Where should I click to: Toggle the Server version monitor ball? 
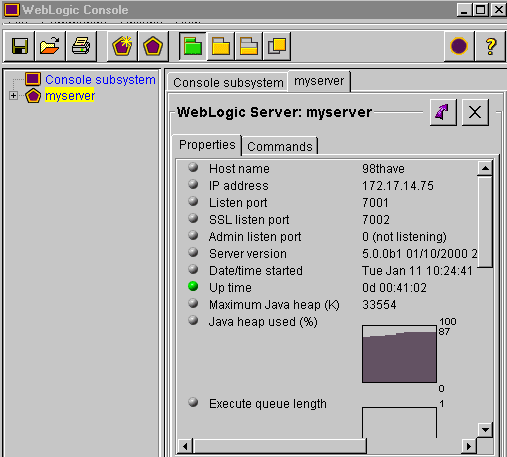193,252
